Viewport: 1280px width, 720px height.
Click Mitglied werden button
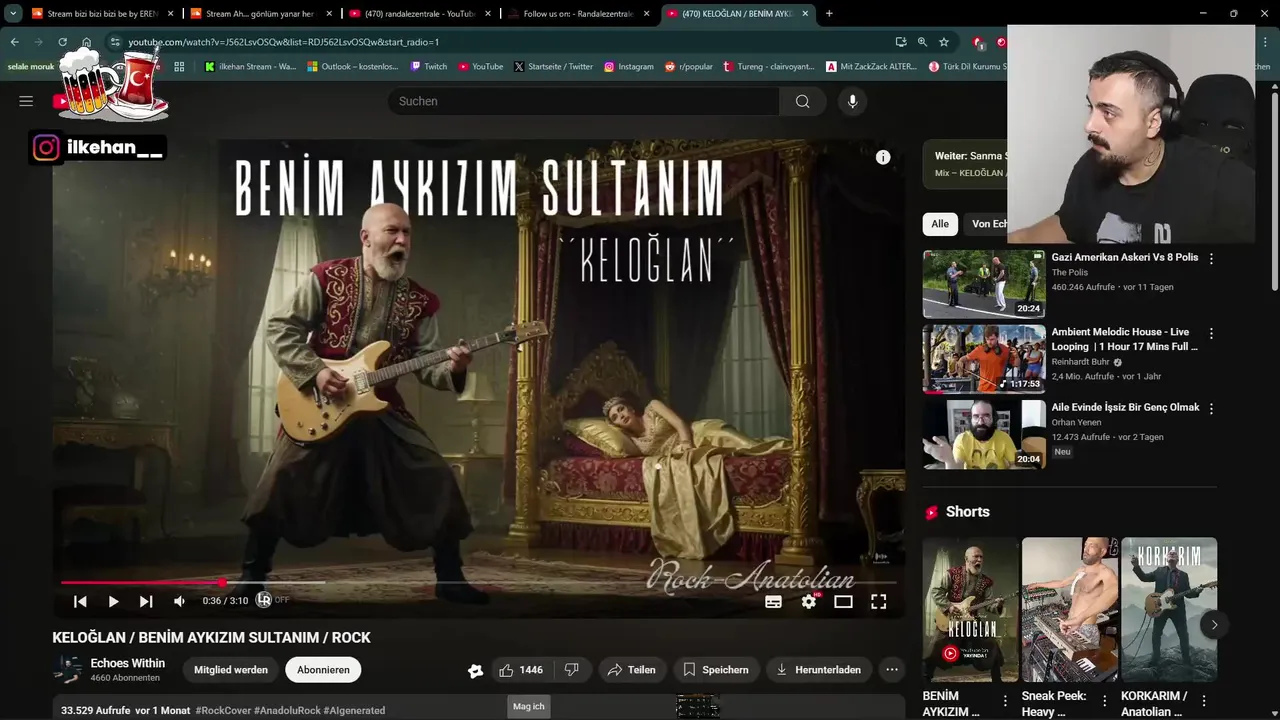coord(230,670)
